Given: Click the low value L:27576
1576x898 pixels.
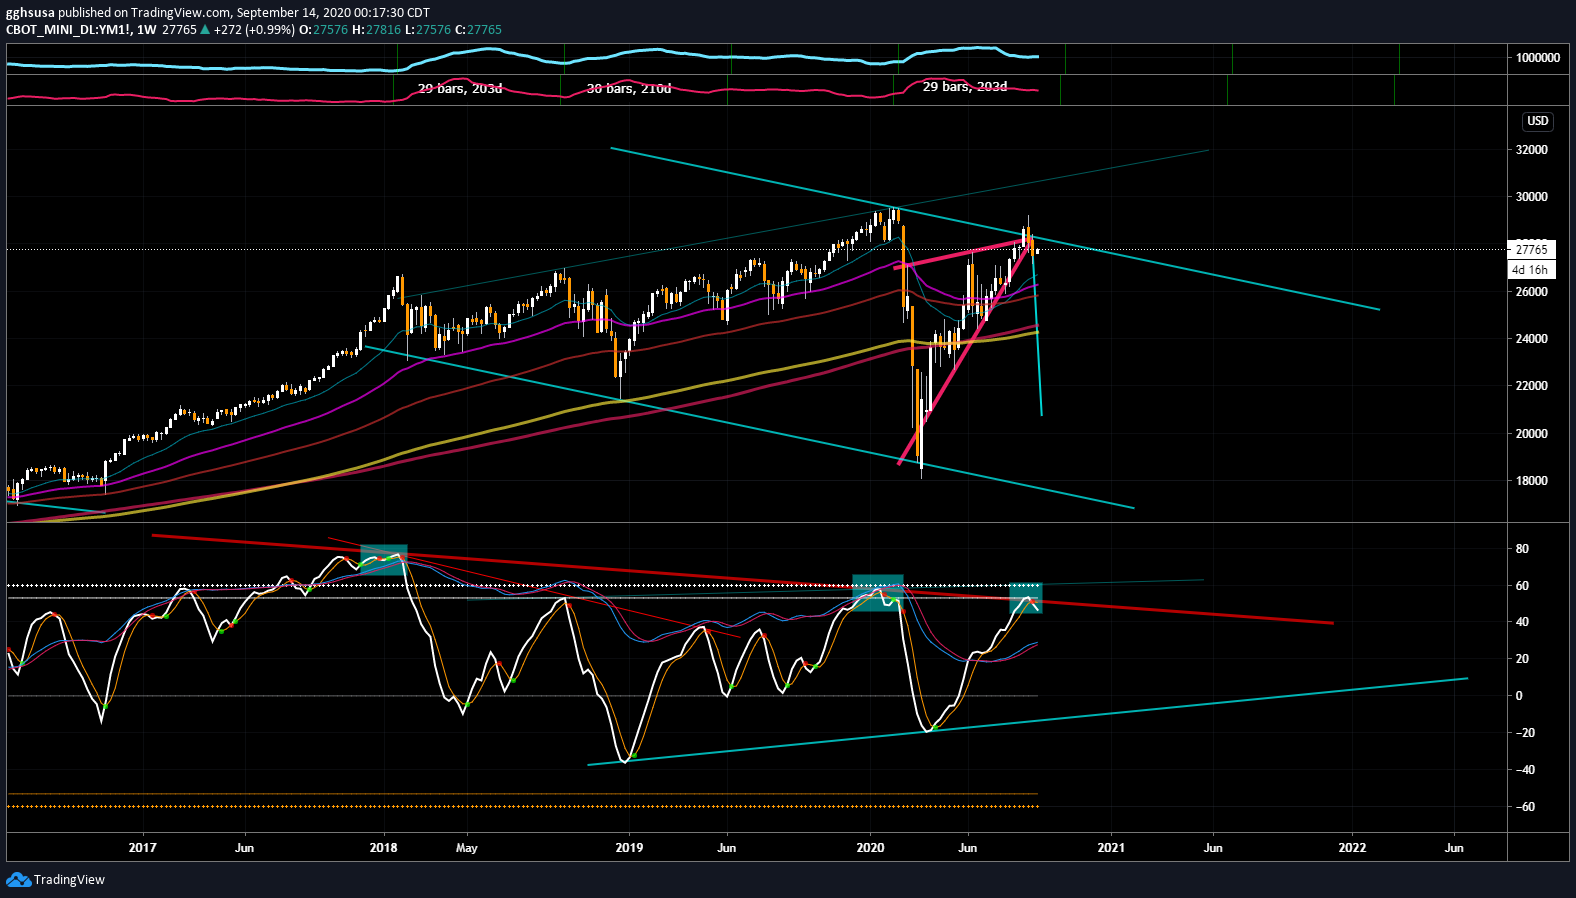Looking at the screenshot, I should pos(428,30).
